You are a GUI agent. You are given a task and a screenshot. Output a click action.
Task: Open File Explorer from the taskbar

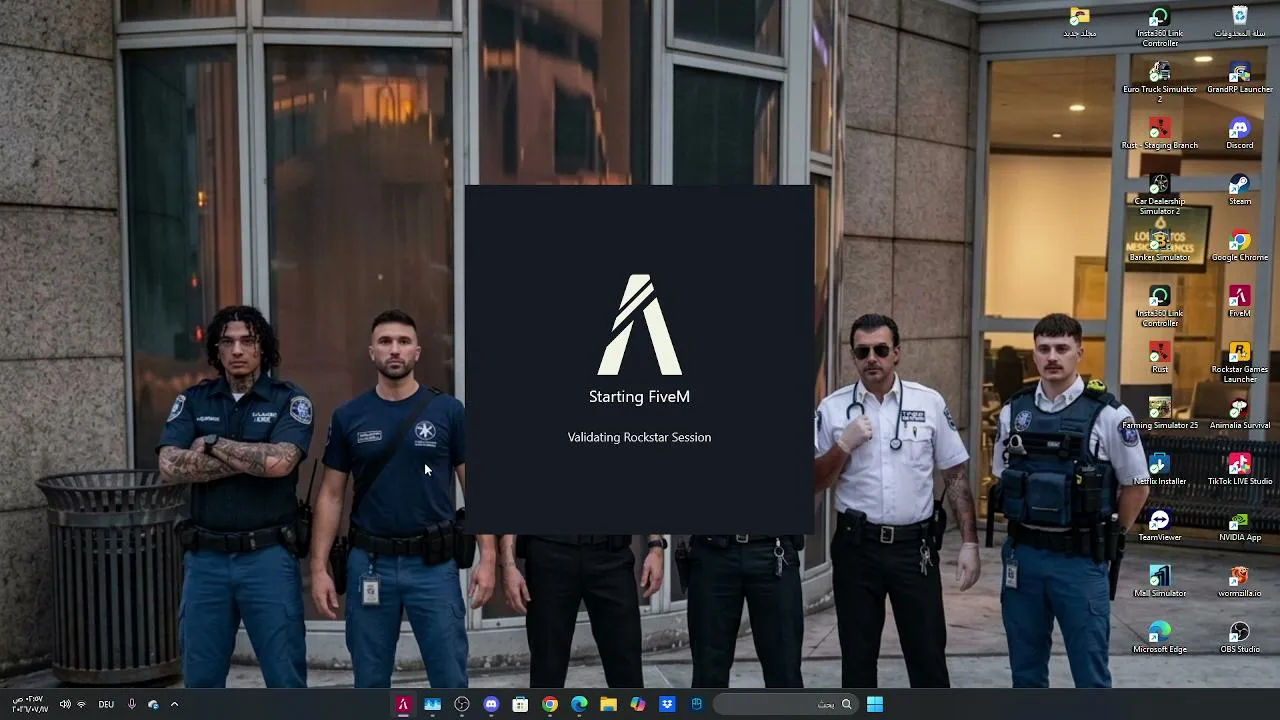pos(608,704)
